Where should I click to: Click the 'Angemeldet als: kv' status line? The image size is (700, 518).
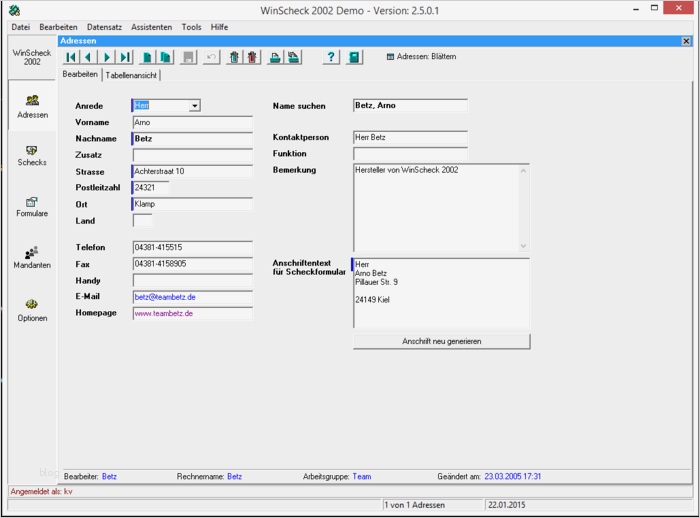tap(41, 492)
